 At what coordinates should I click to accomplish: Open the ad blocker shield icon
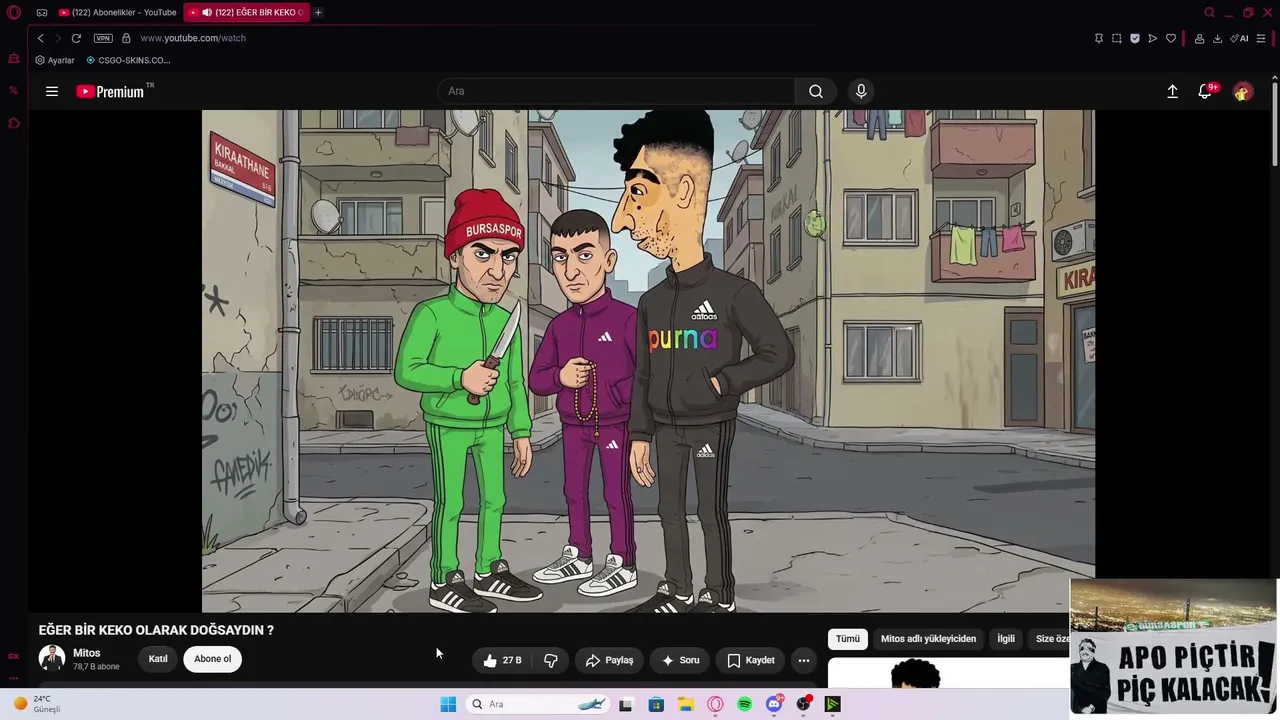point(1135,38)
